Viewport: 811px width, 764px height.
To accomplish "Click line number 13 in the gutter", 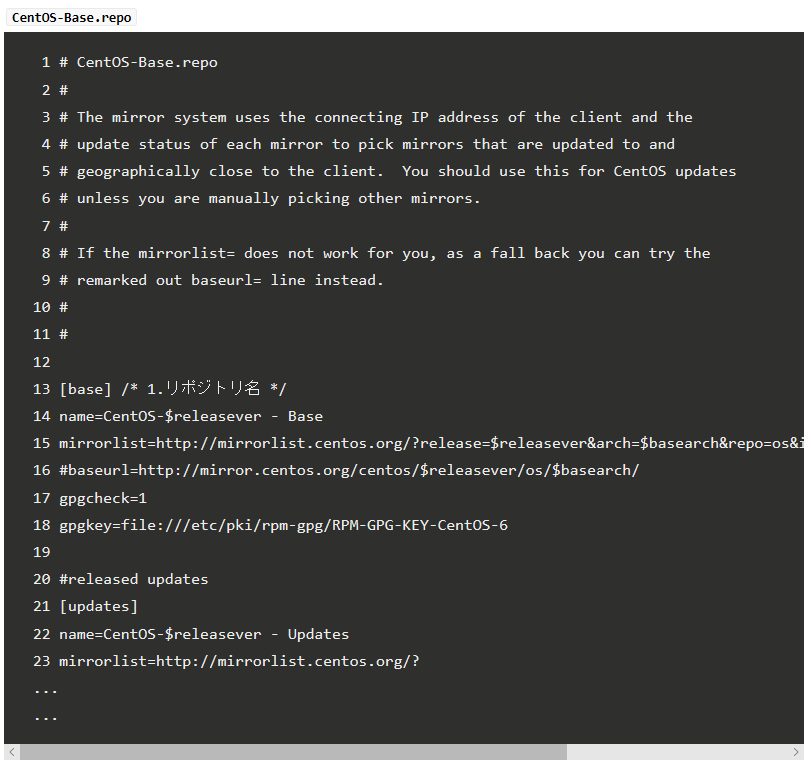I will pos(41,389).
